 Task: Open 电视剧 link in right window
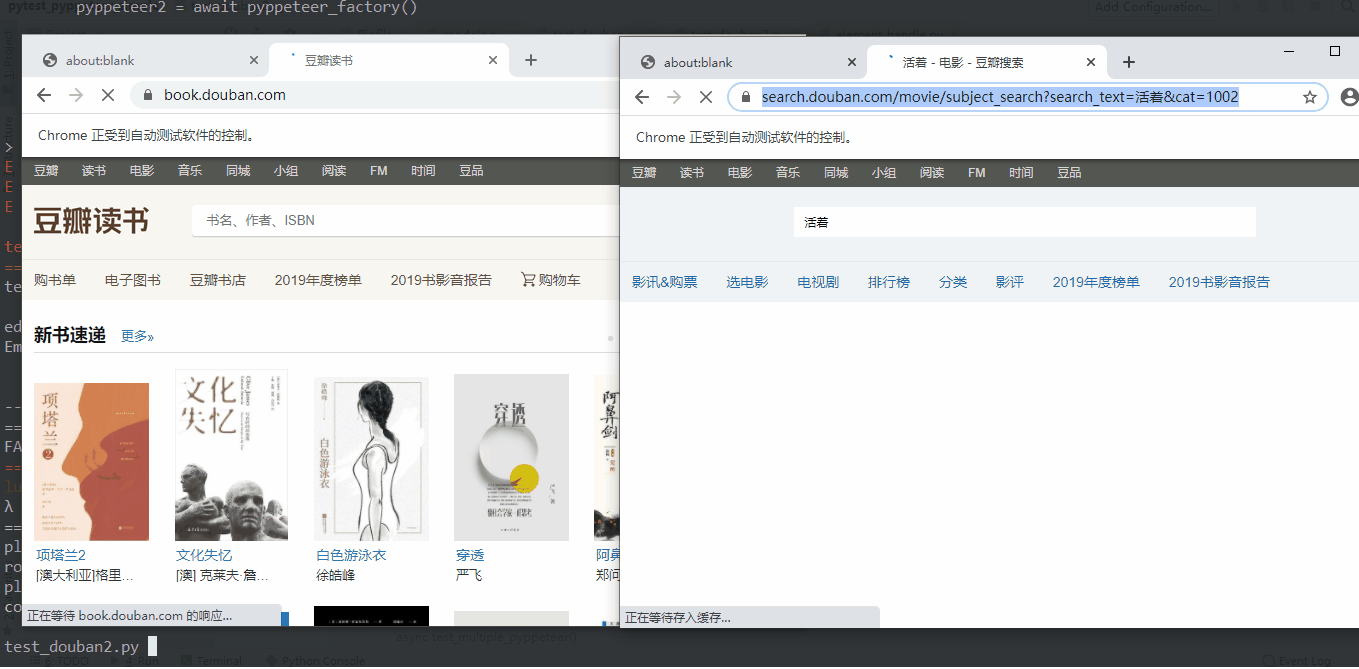point(818,282)
